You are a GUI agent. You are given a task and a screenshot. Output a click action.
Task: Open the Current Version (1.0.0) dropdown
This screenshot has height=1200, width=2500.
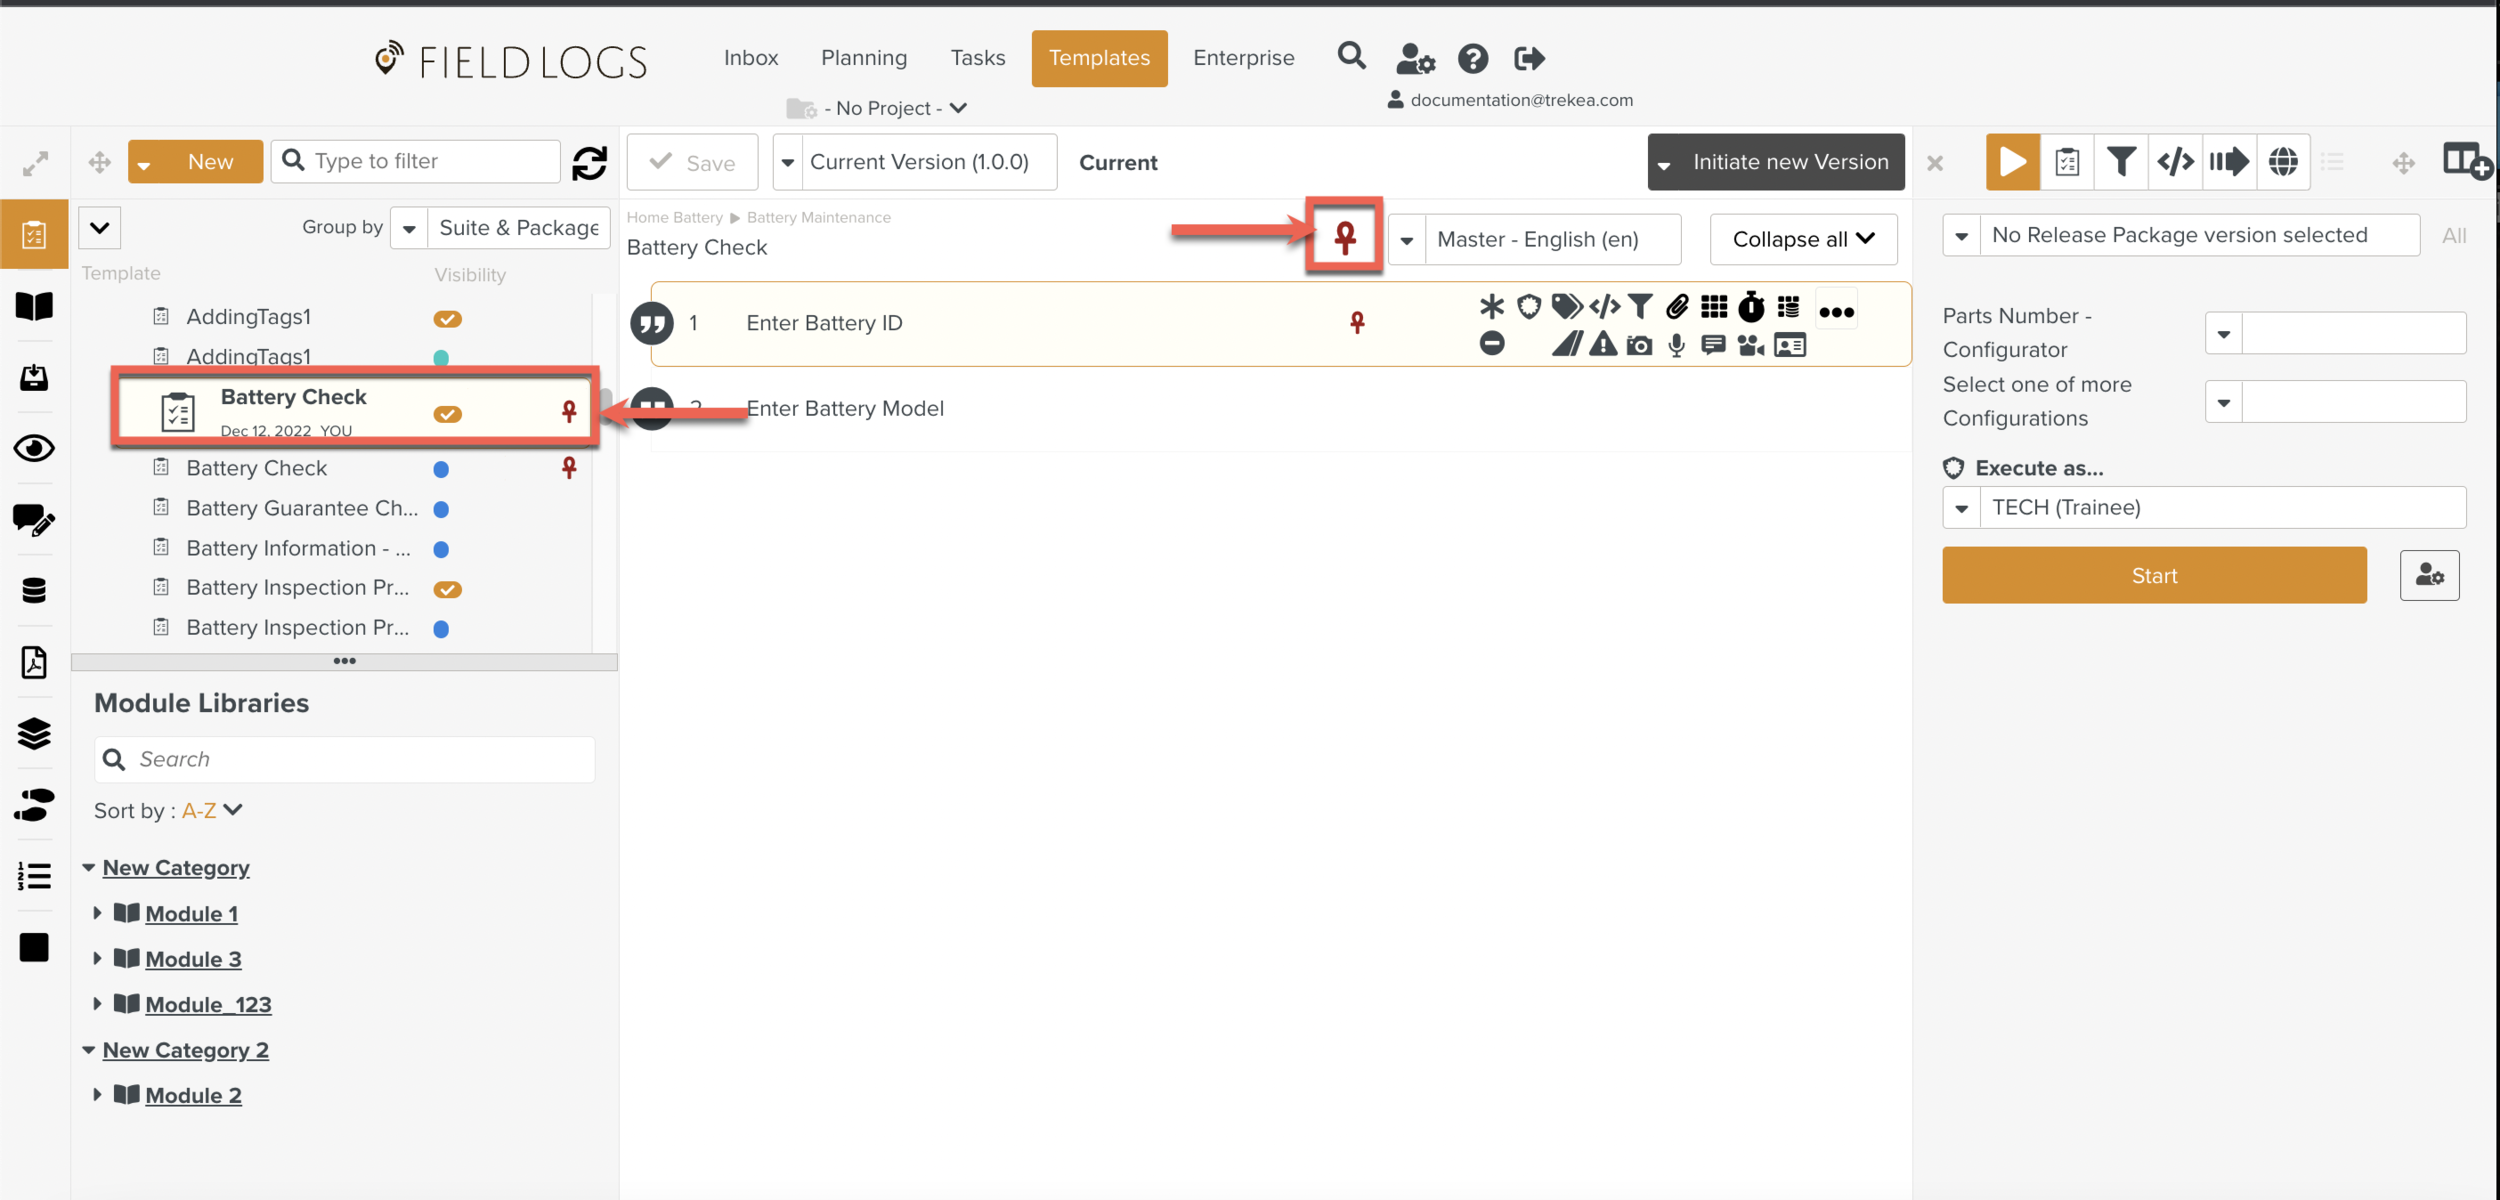[x=915, y=162]
